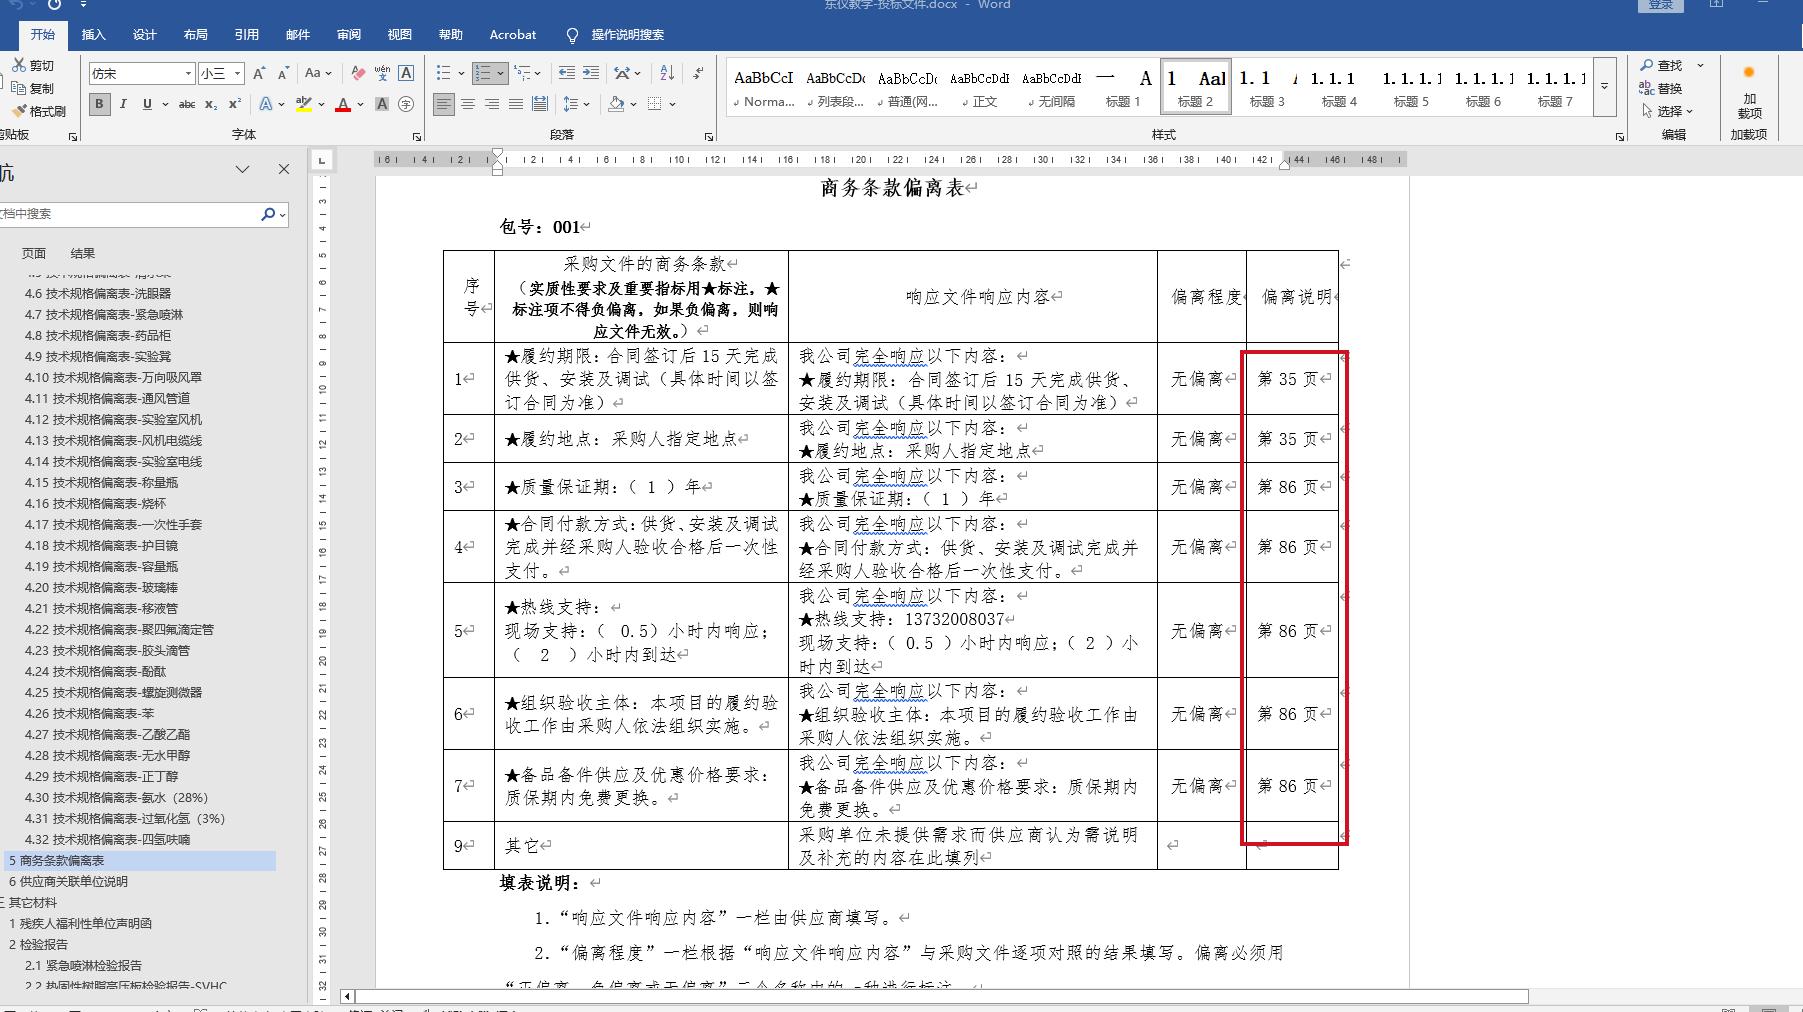1803x1012 pixels.
Task: Click Find (查找) in the editing group
Action: pos(1661,65)
